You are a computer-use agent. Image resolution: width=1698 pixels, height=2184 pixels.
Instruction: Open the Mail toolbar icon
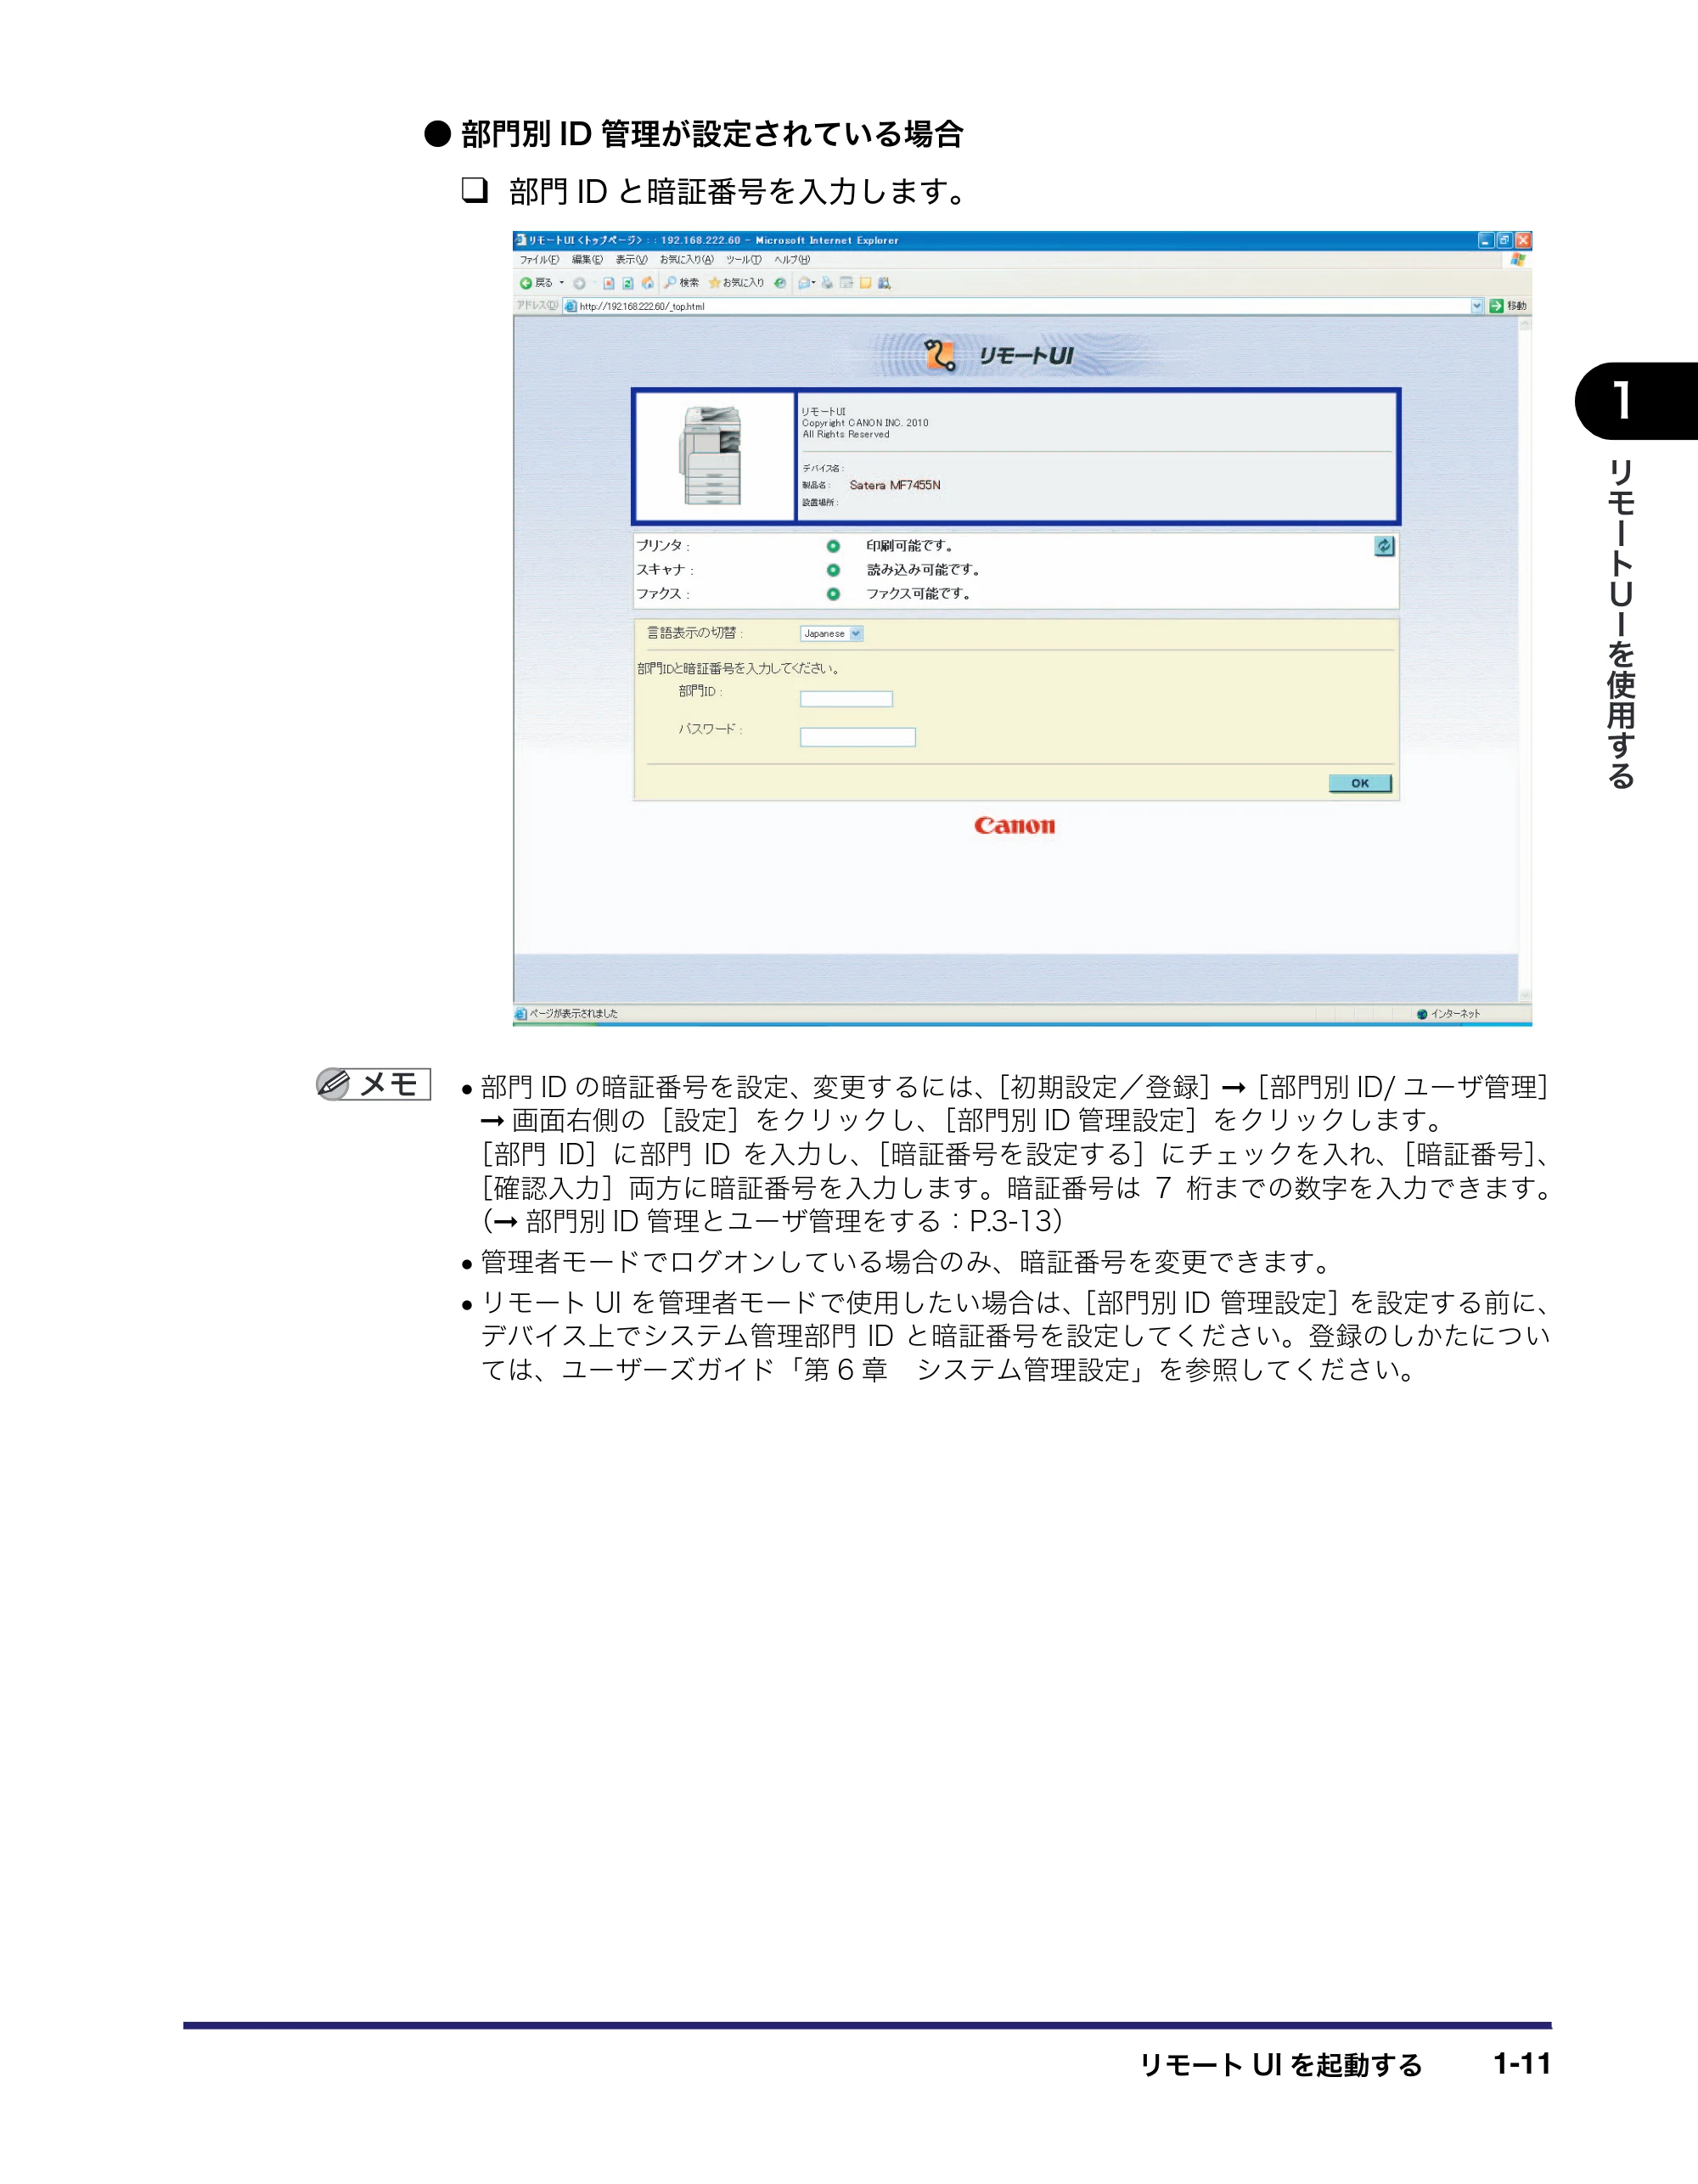coord(806,284)
